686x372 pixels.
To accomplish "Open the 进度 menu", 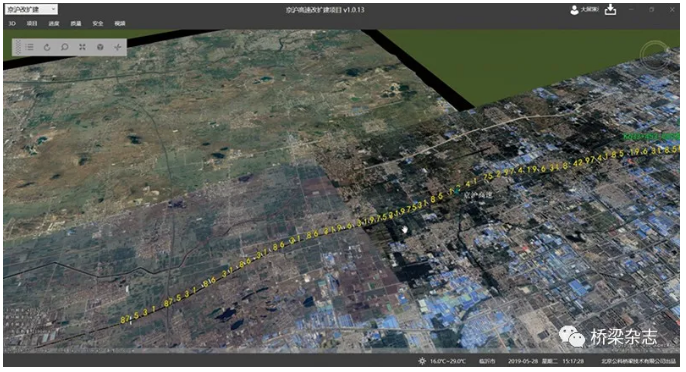I will [x=54, y=24].
